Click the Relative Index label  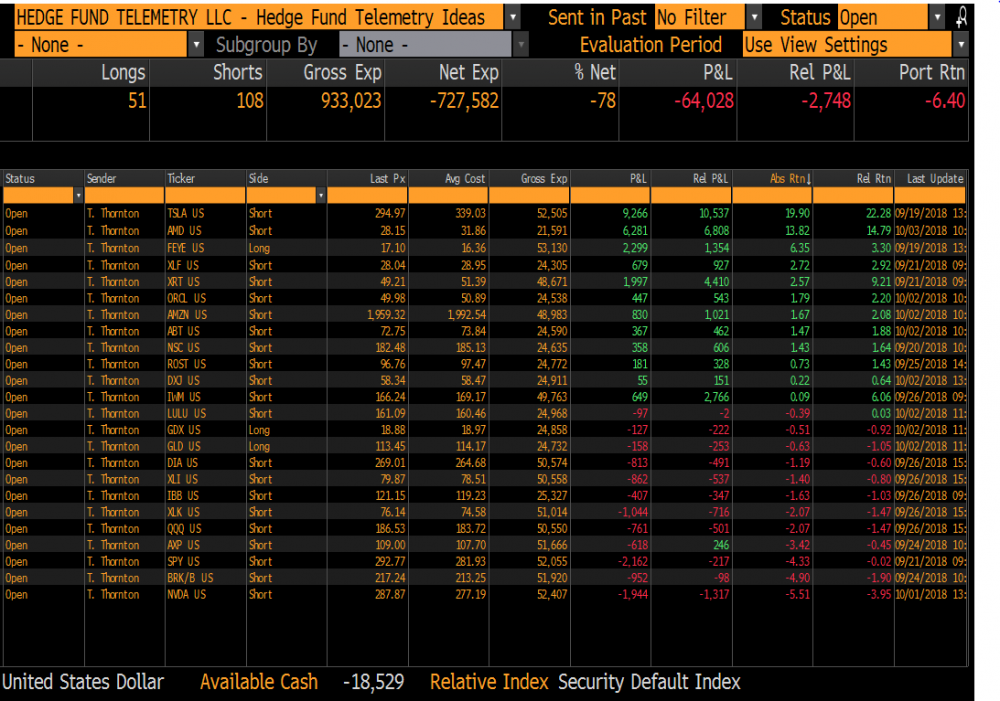tap(489, 682)
